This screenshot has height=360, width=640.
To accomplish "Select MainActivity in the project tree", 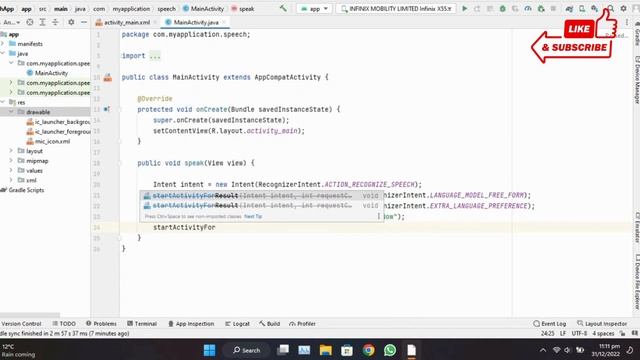I will (51, 73).
